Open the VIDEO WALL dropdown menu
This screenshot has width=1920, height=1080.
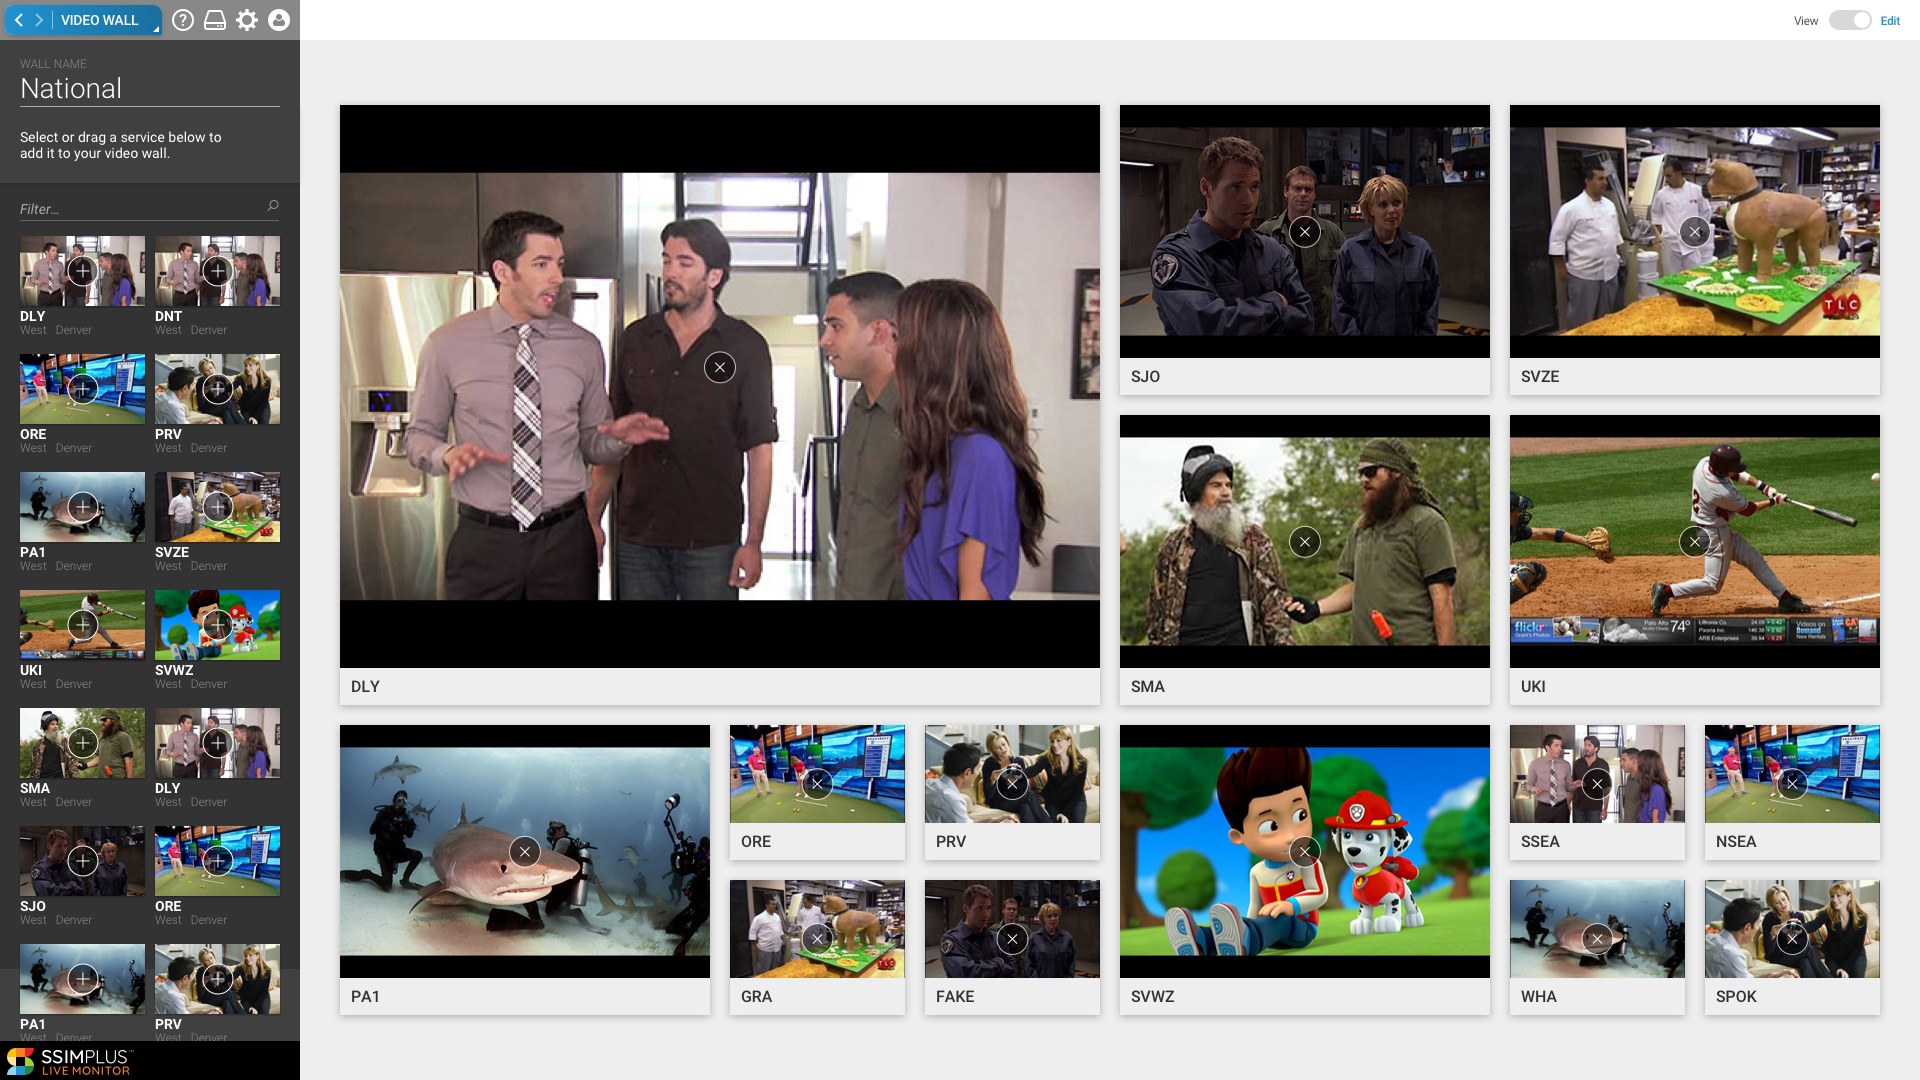(100, 20)
